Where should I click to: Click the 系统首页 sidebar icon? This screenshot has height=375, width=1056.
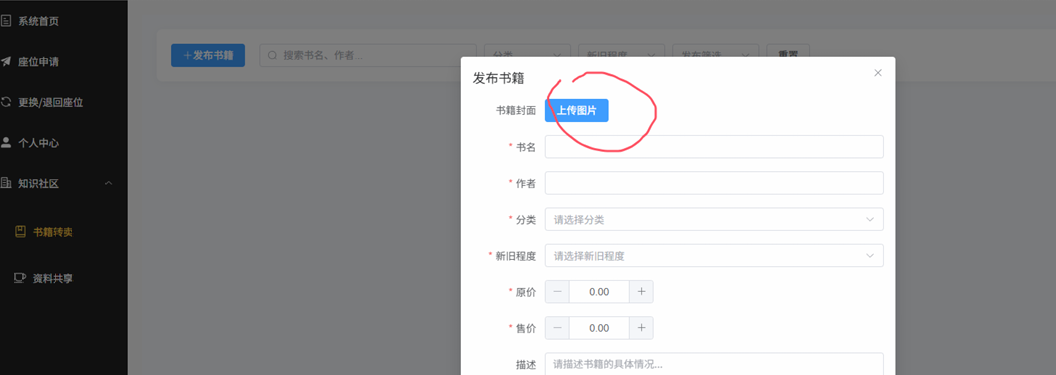[x=6, y=21]
